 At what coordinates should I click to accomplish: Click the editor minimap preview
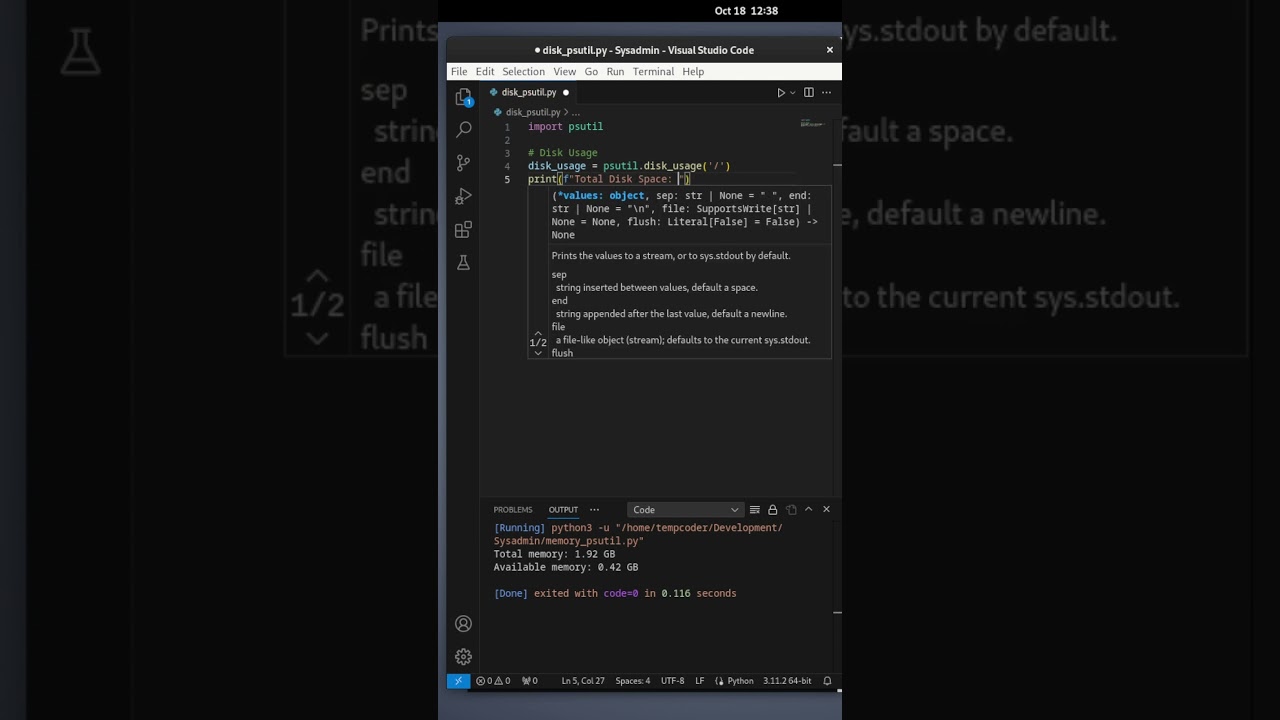tap(811, 124)
